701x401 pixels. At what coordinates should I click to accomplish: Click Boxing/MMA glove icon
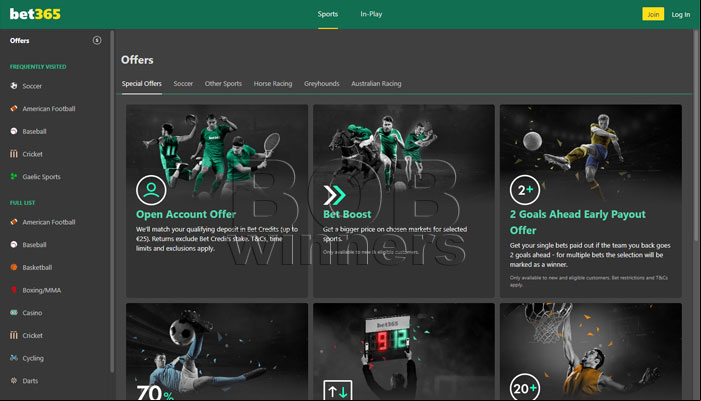click(x=14, y=290)
